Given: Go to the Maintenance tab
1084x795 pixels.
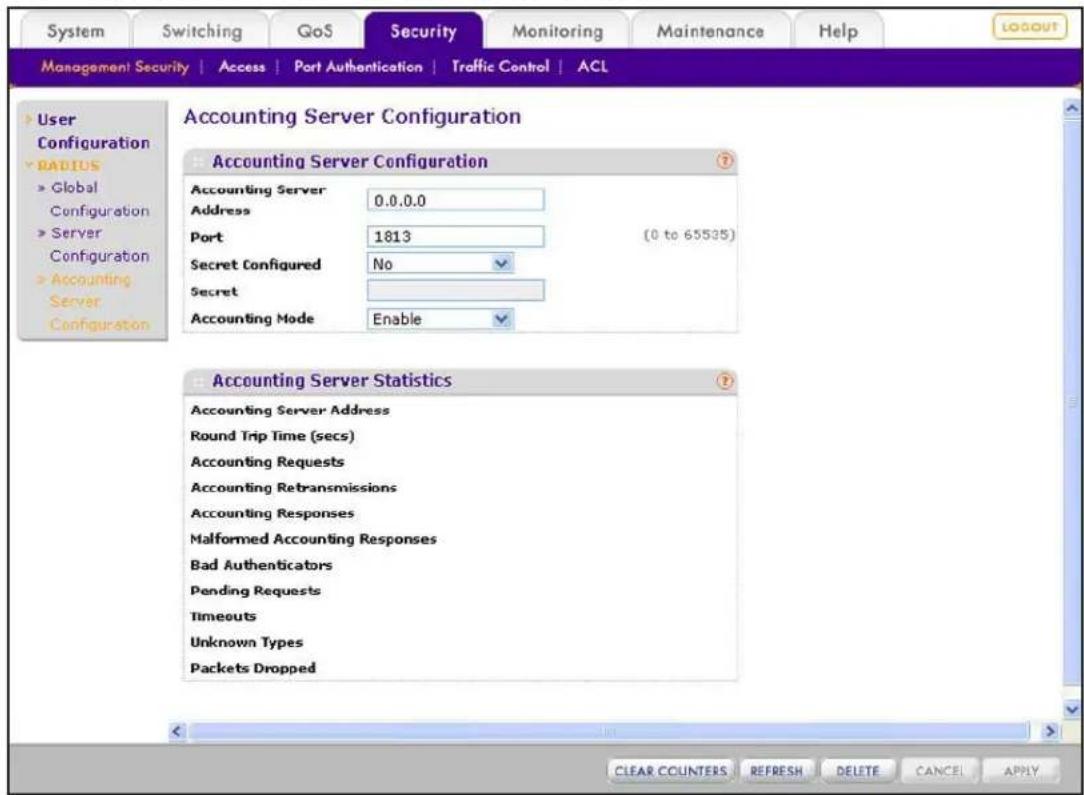Looking at the screenshot, I should pyautogui.click(x=710, y=31).
